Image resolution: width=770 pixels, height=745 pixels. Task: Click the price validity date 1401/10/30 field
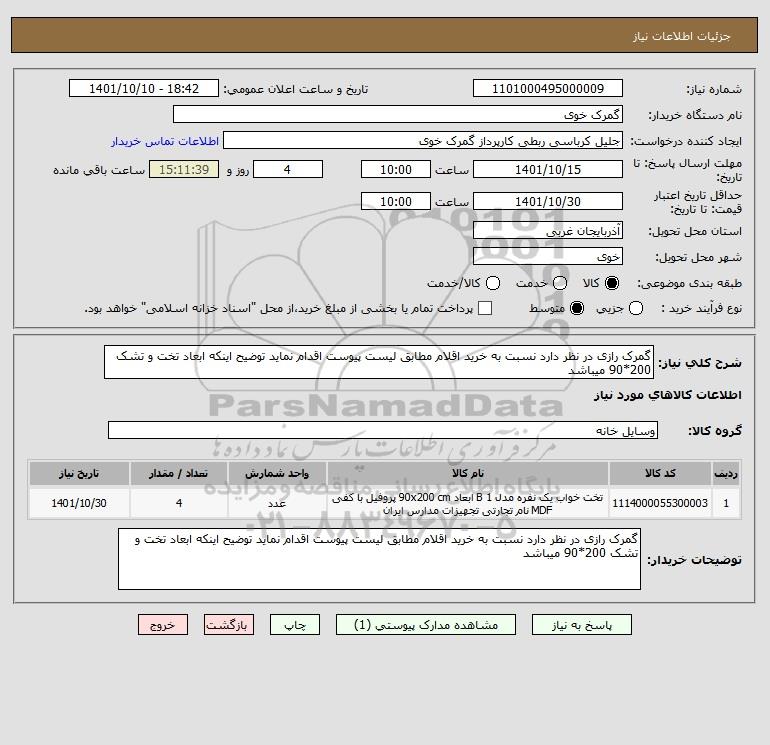click(548, 201)
